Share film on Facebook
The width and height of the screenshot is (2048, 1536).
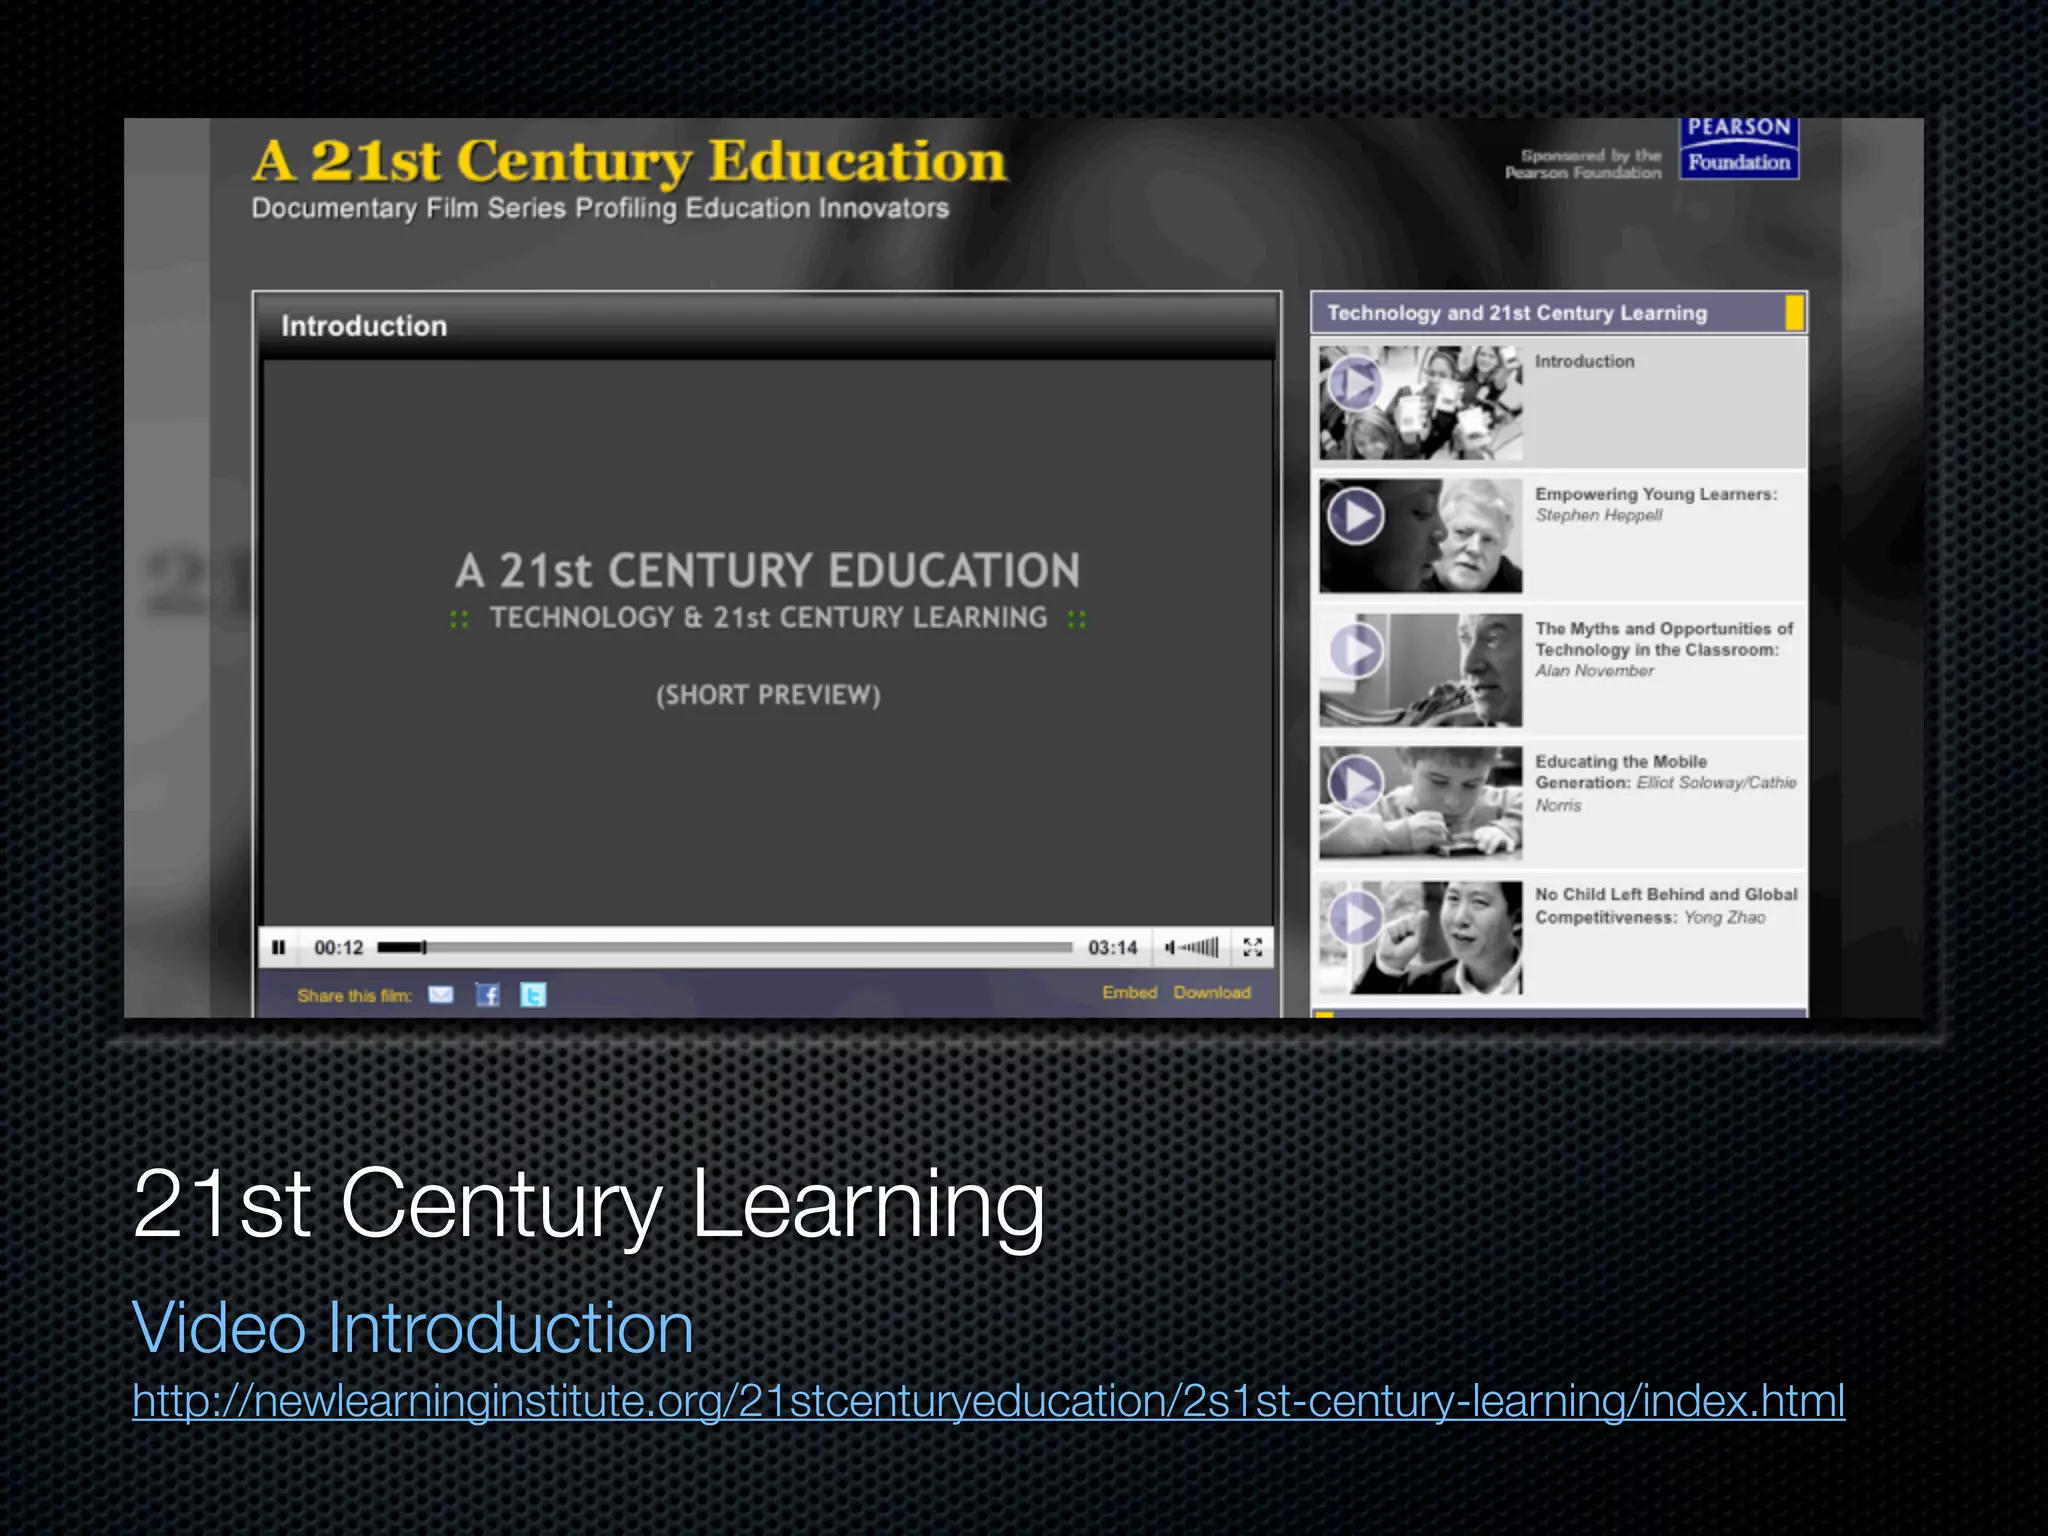pos(487,994)
